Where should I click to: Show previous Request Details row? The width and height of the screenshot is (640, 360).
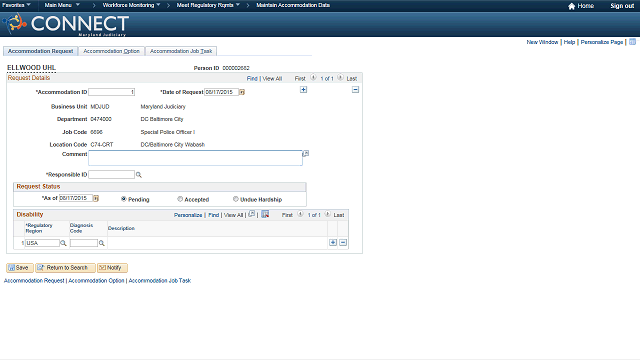(313, 77)
